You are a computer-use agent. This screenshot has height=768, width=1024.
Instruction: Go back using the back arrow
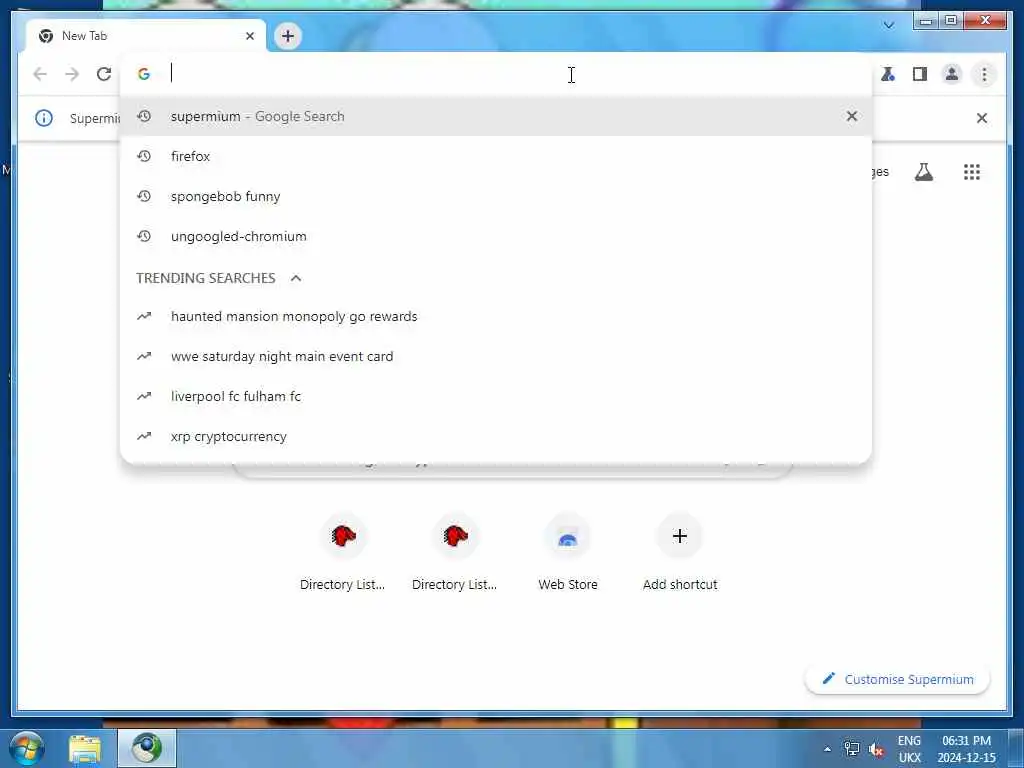(x=40, y=74)
